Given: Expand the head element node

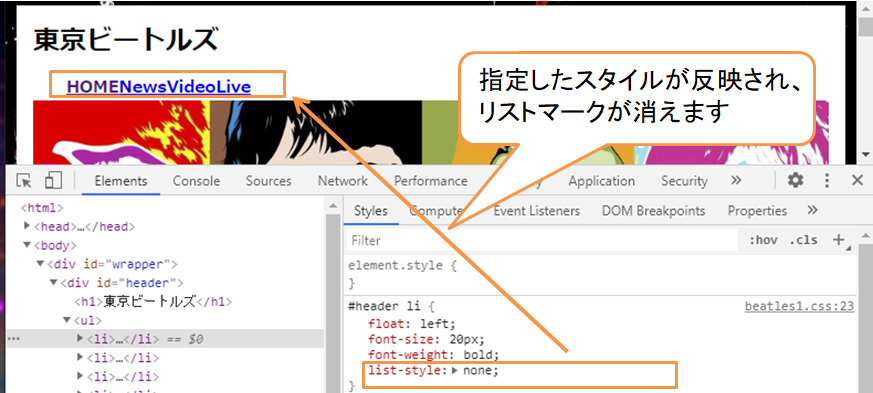Looking at the screenshot, I should [x=27, y=226].
